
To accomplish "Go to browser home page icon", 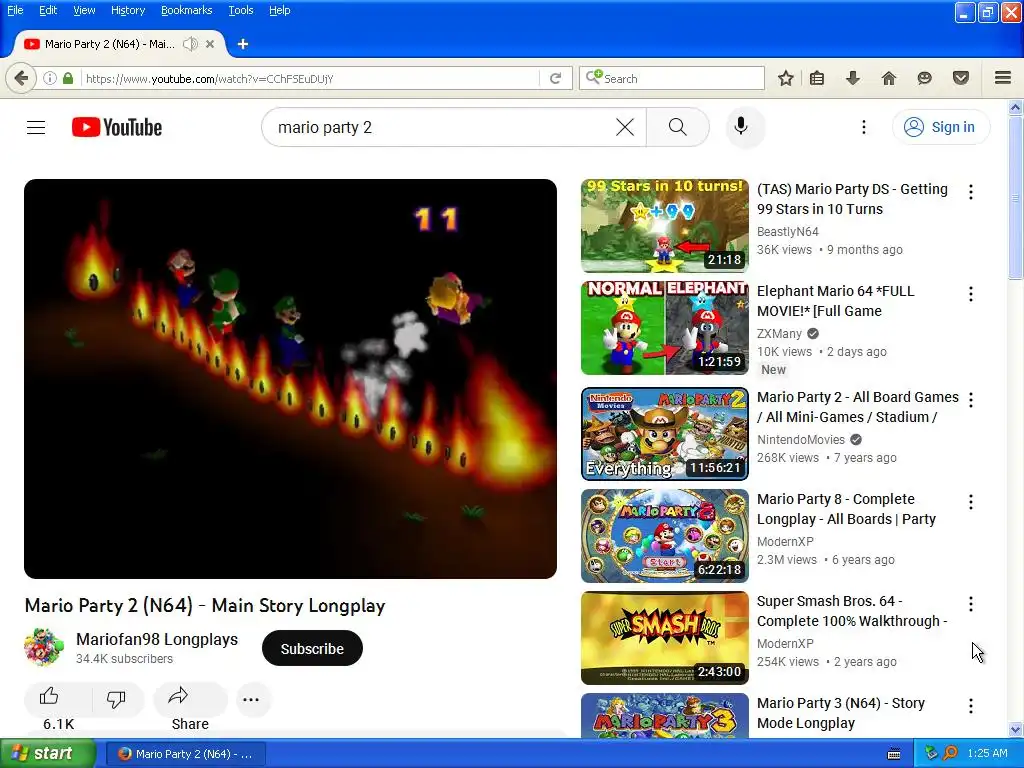I will pyautogui.click(x=888, y=78).
